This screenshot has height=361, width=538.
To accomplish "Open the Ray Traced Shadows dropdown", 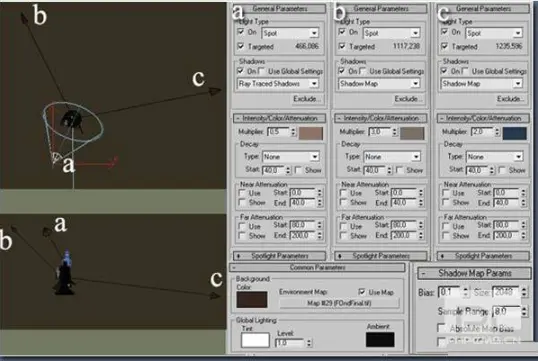I will (x=278, y=83).
